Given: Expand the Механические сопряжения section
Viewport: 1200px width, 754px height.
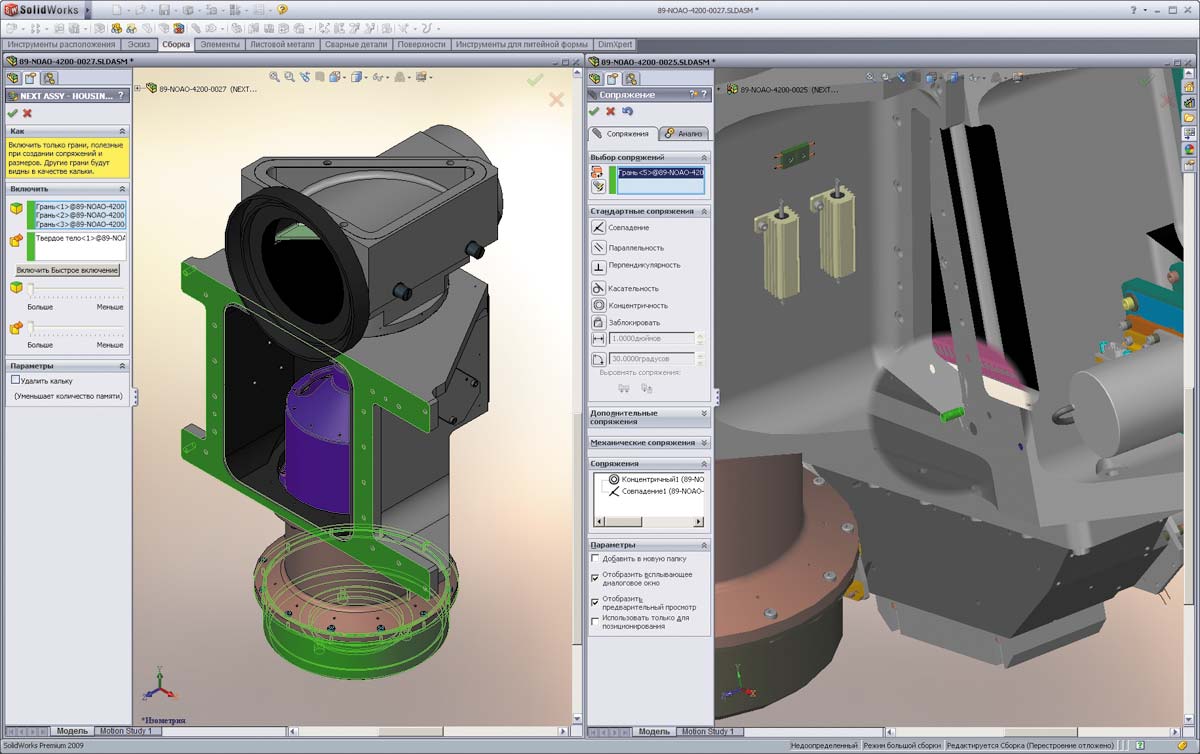Looking at the screenshot, I should tap(704, 442).
